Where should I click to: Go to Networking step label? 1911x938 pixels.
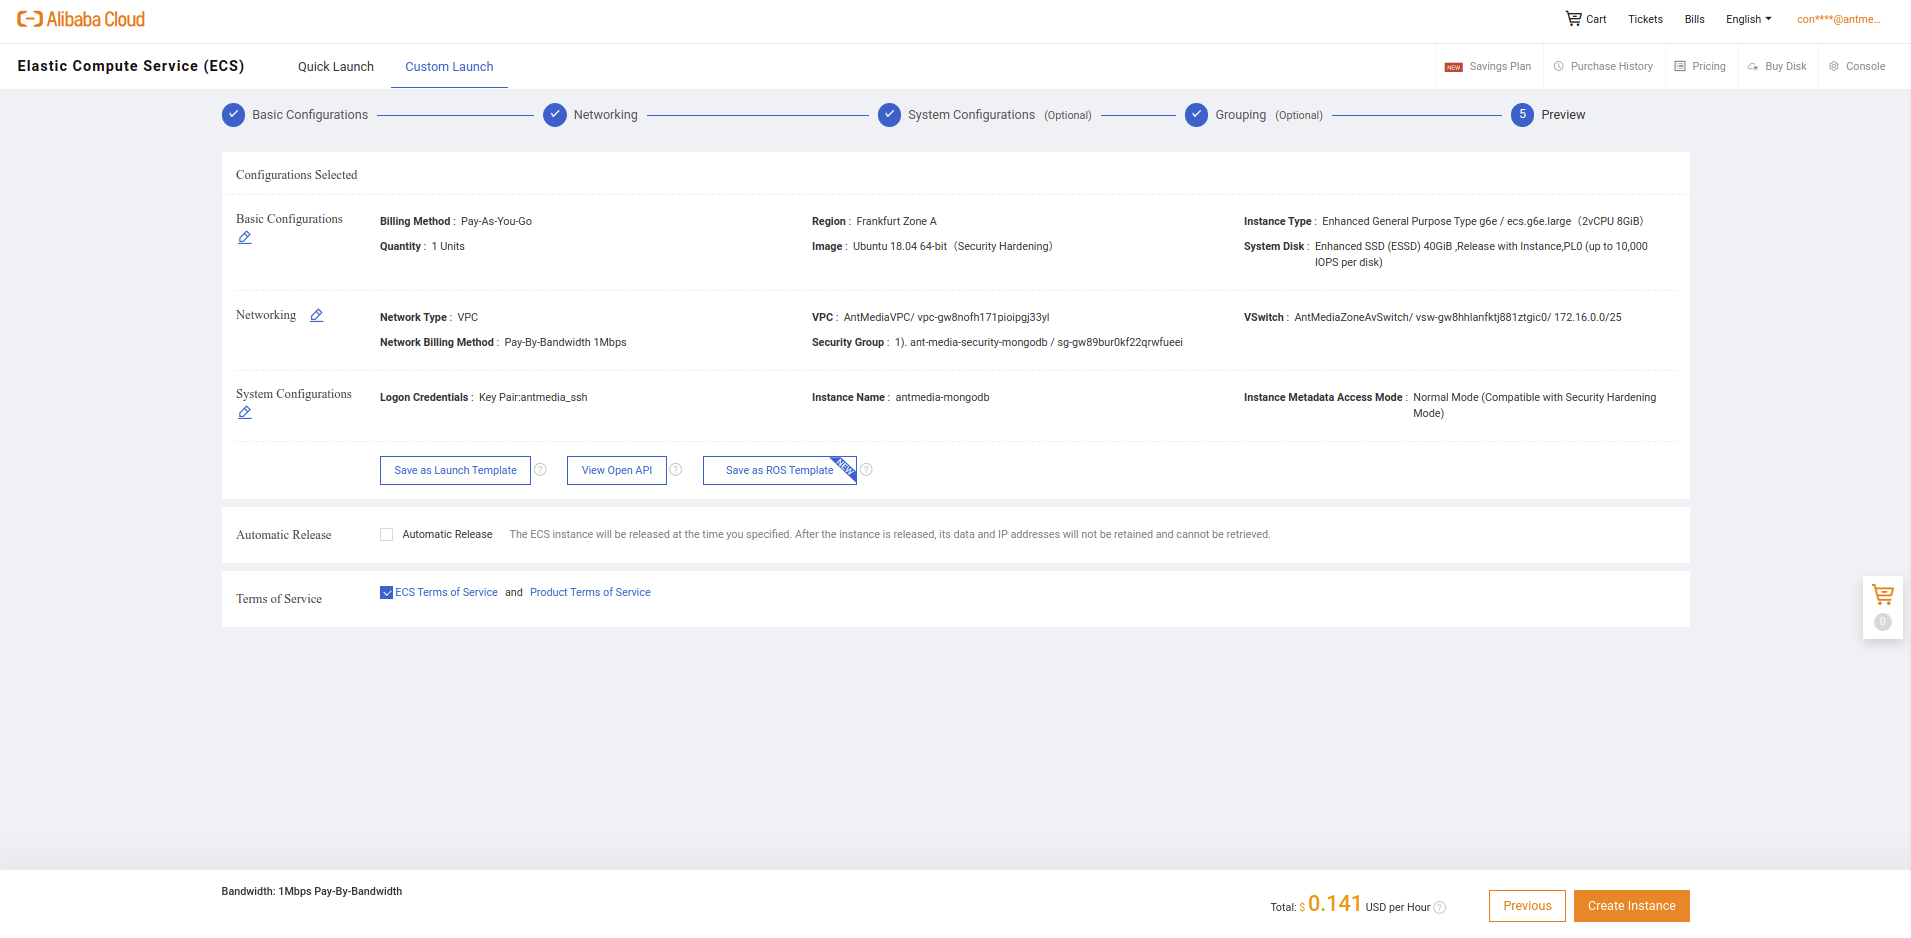pos(605,115)
